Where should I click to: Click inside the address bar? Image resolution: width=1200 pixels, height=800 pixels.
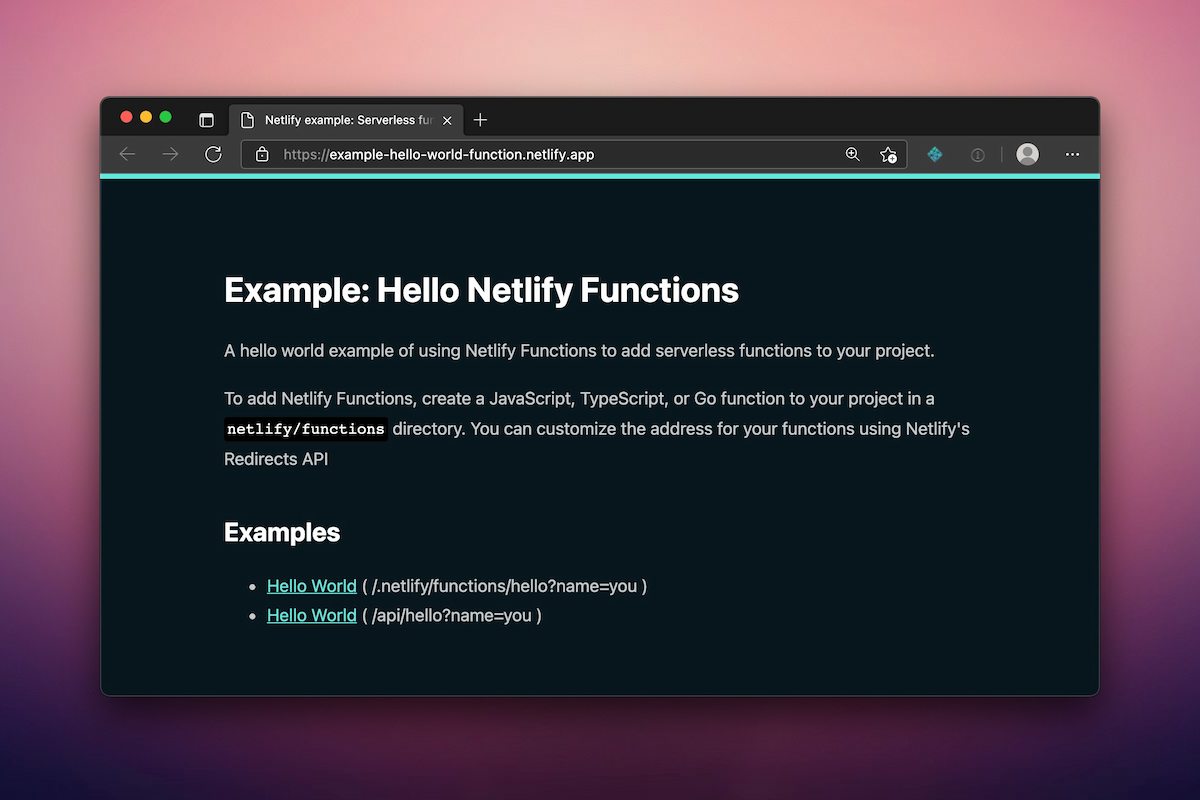(550, 154)
